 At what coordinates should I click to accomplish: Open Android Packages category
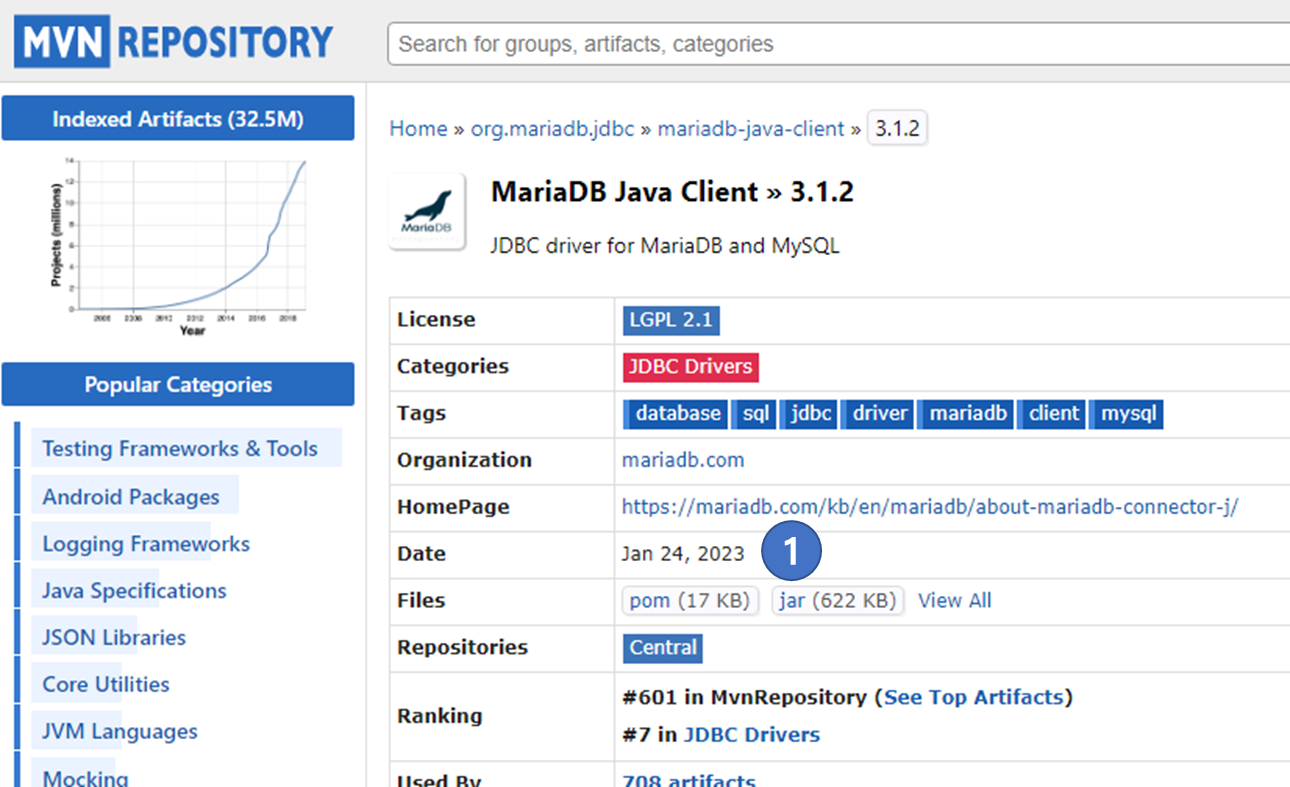(131, 497)
